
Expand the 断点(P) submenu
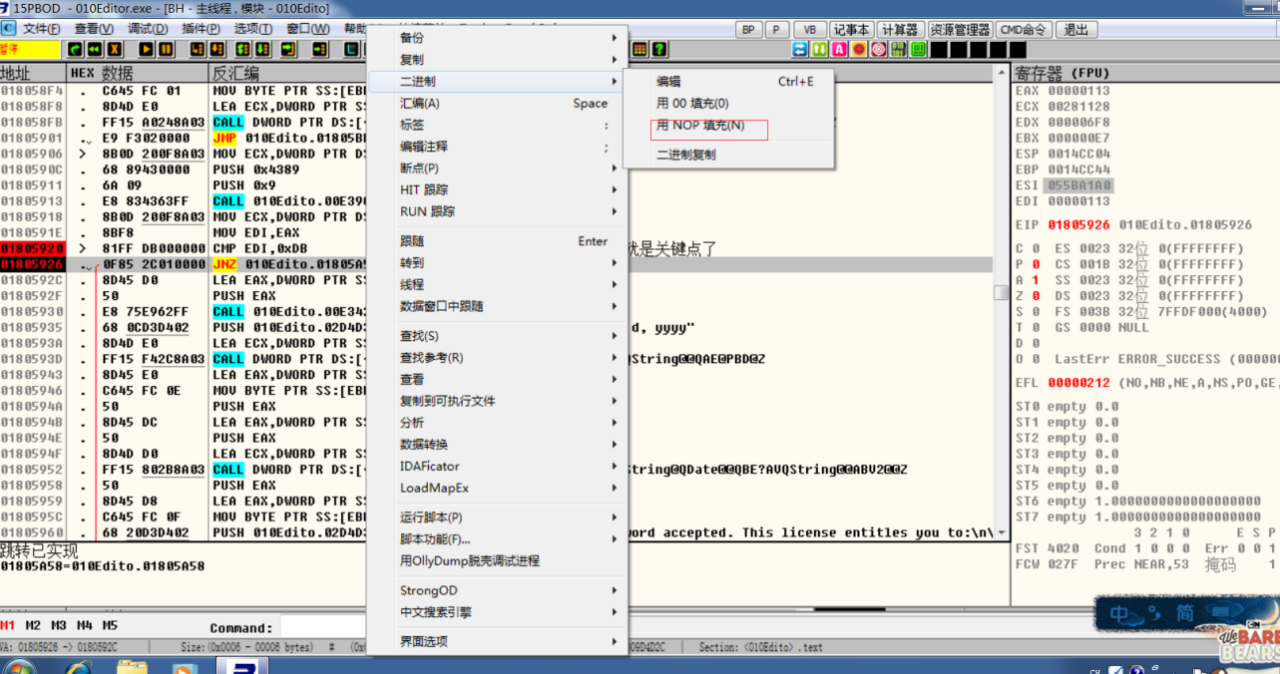(420, 168)
